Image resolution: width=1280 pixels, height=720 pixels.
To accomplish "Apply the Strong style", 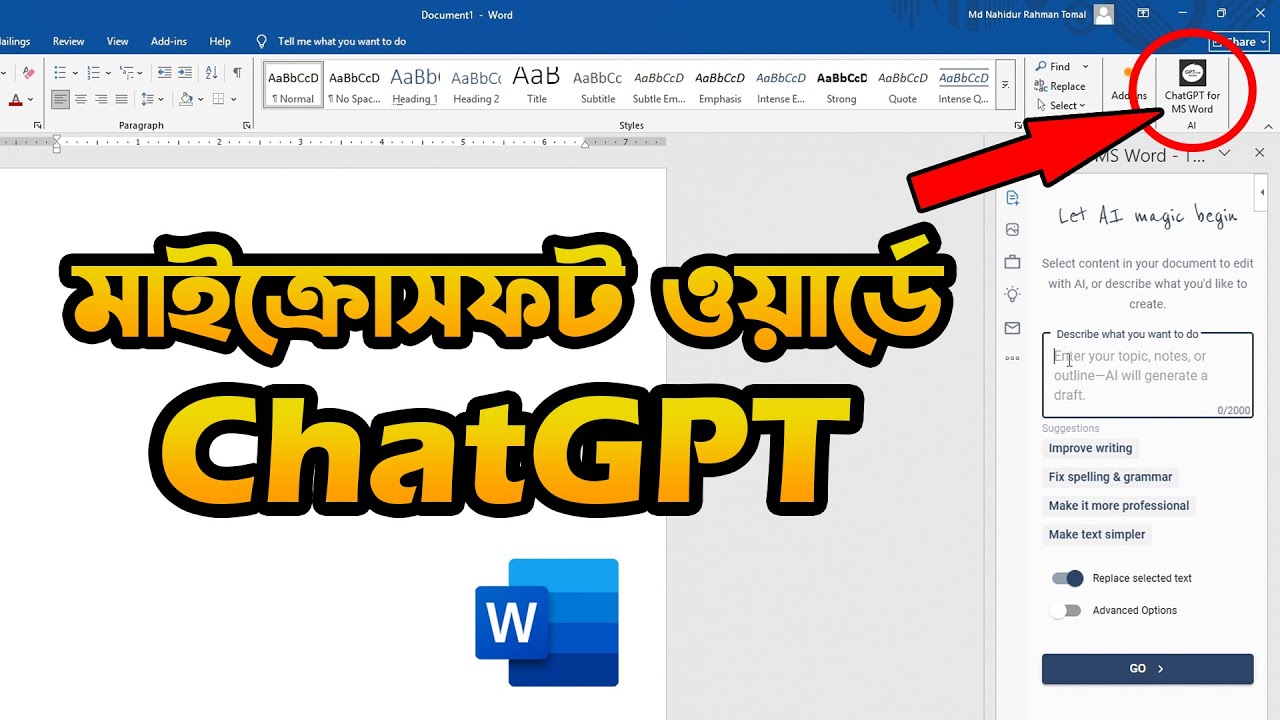I will click(842, 85).
